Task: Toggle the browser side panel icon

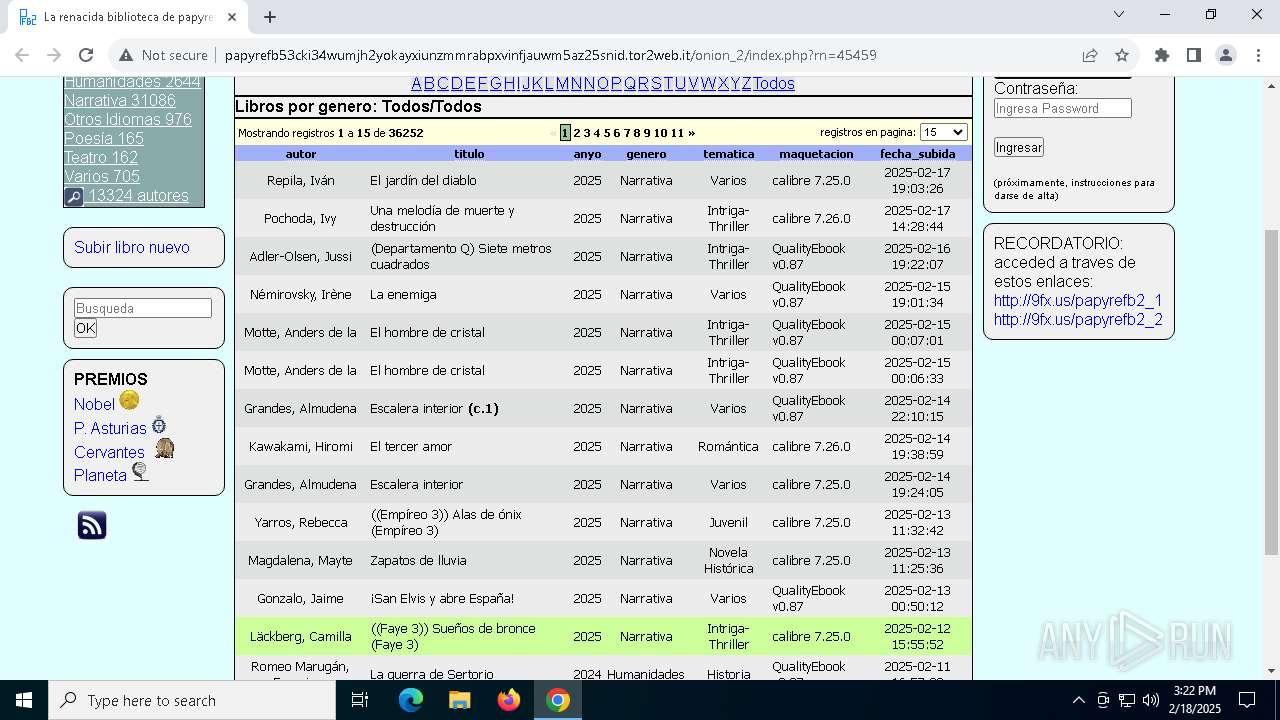Action: pyautogui.click(x=1194, y=56)
